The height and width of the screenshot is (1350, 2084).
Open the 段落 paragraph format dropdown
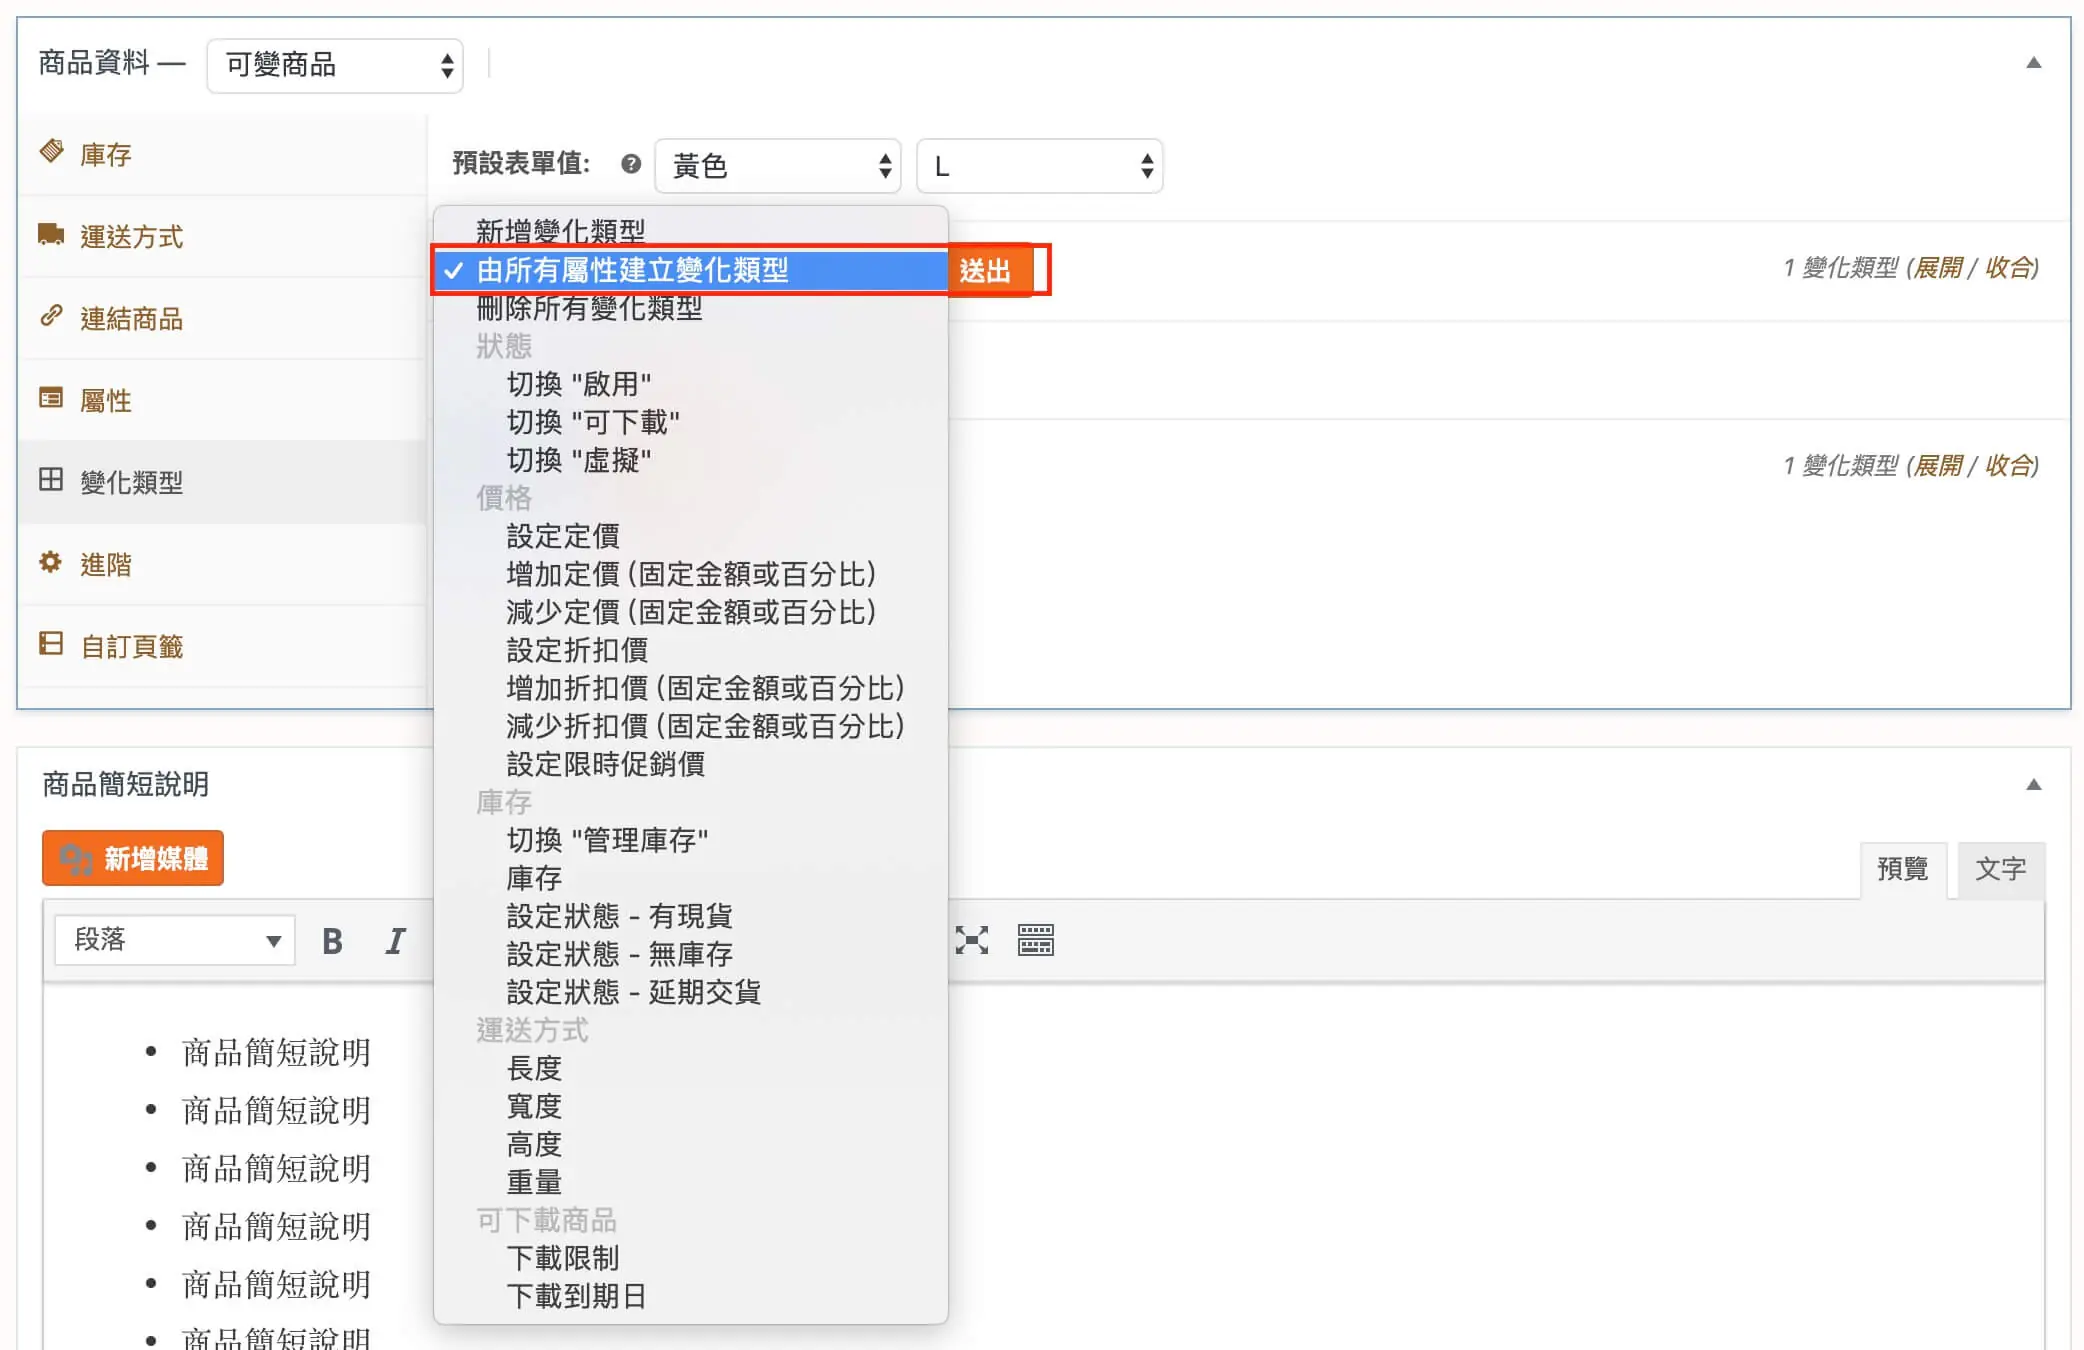point(176,940)
